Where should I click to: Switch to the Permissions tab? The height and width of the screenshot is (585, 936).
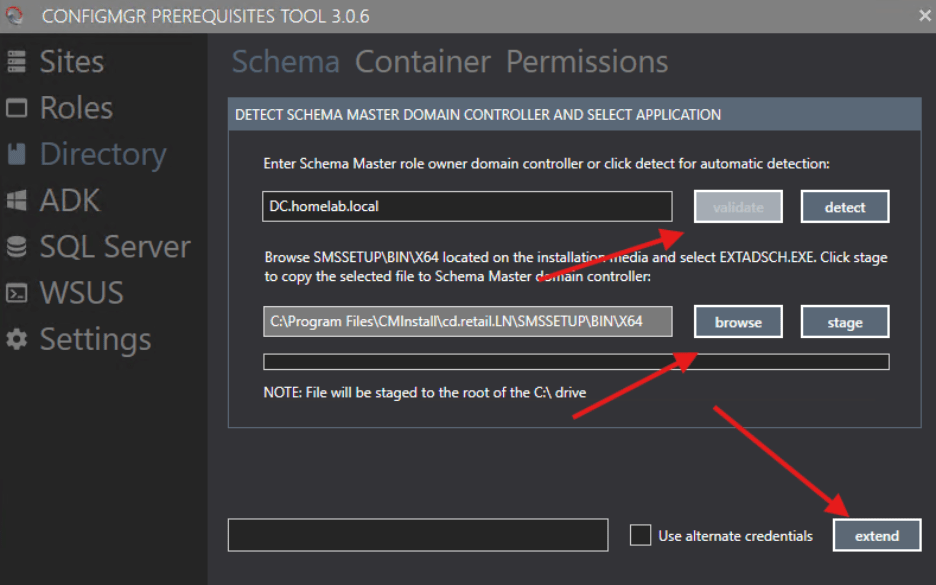[586, 62]
